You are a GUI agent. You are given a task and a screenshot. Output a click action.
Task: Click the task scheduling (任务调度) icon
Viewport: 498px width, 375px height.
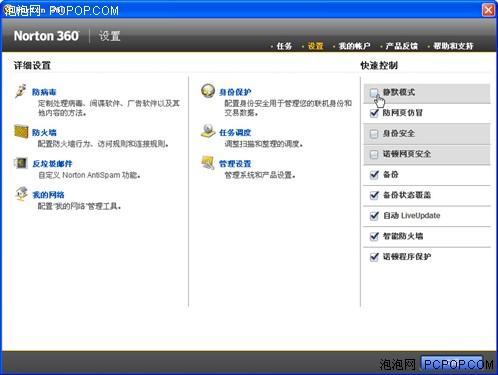pyautogui.click(x=208, y=131)
